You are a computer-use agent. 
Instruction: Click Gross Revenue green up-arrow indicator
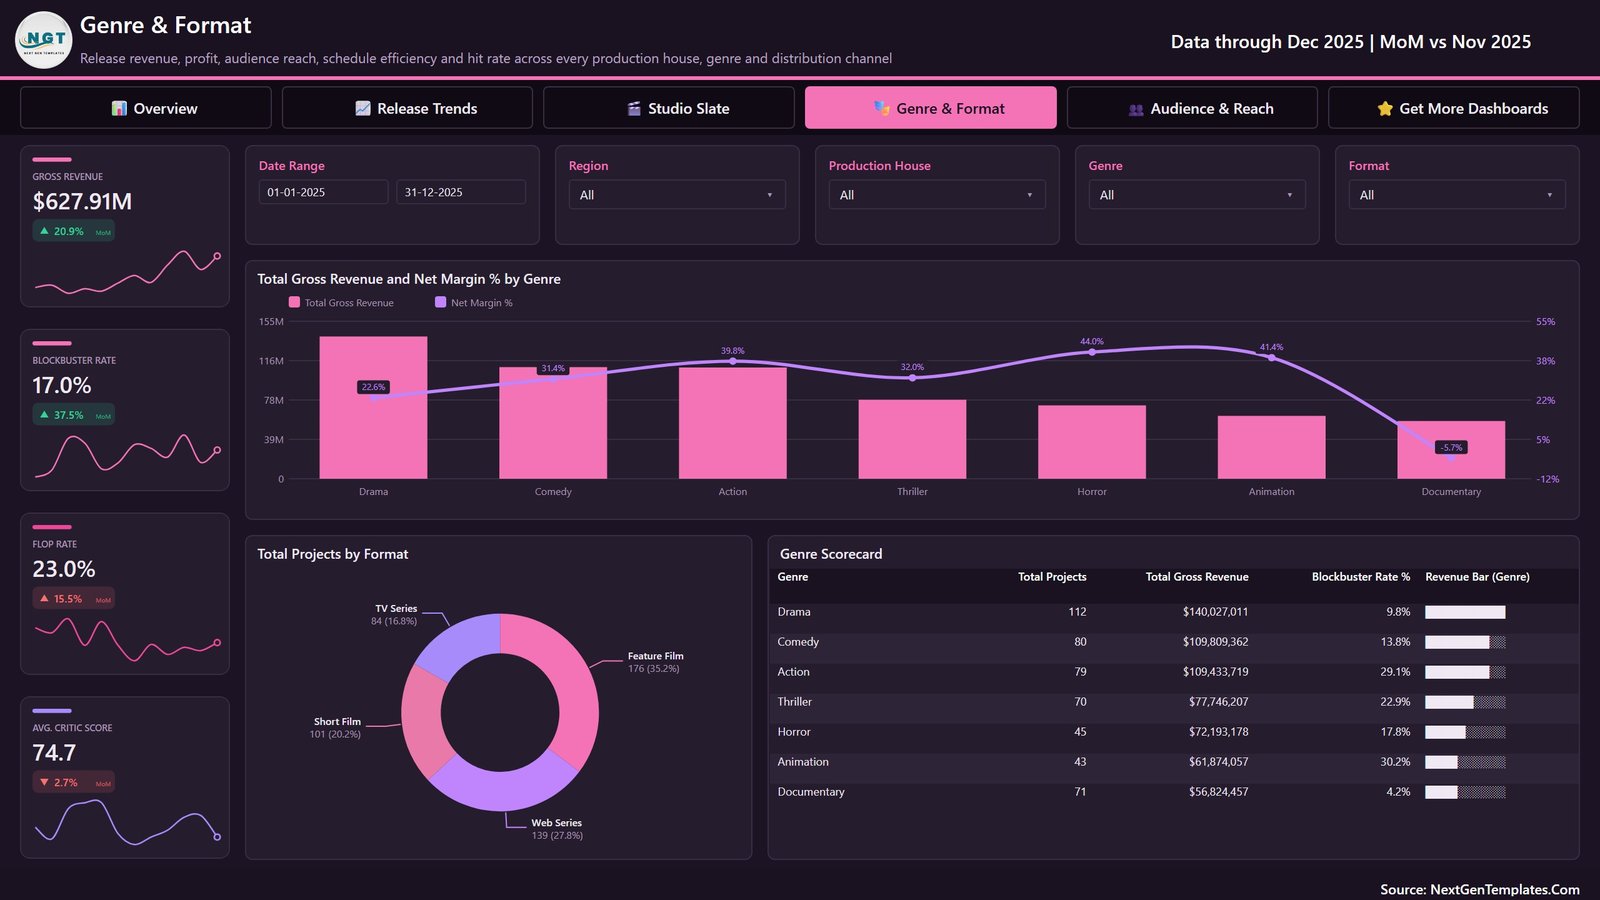pyautogui.click(x=44, y=231)
